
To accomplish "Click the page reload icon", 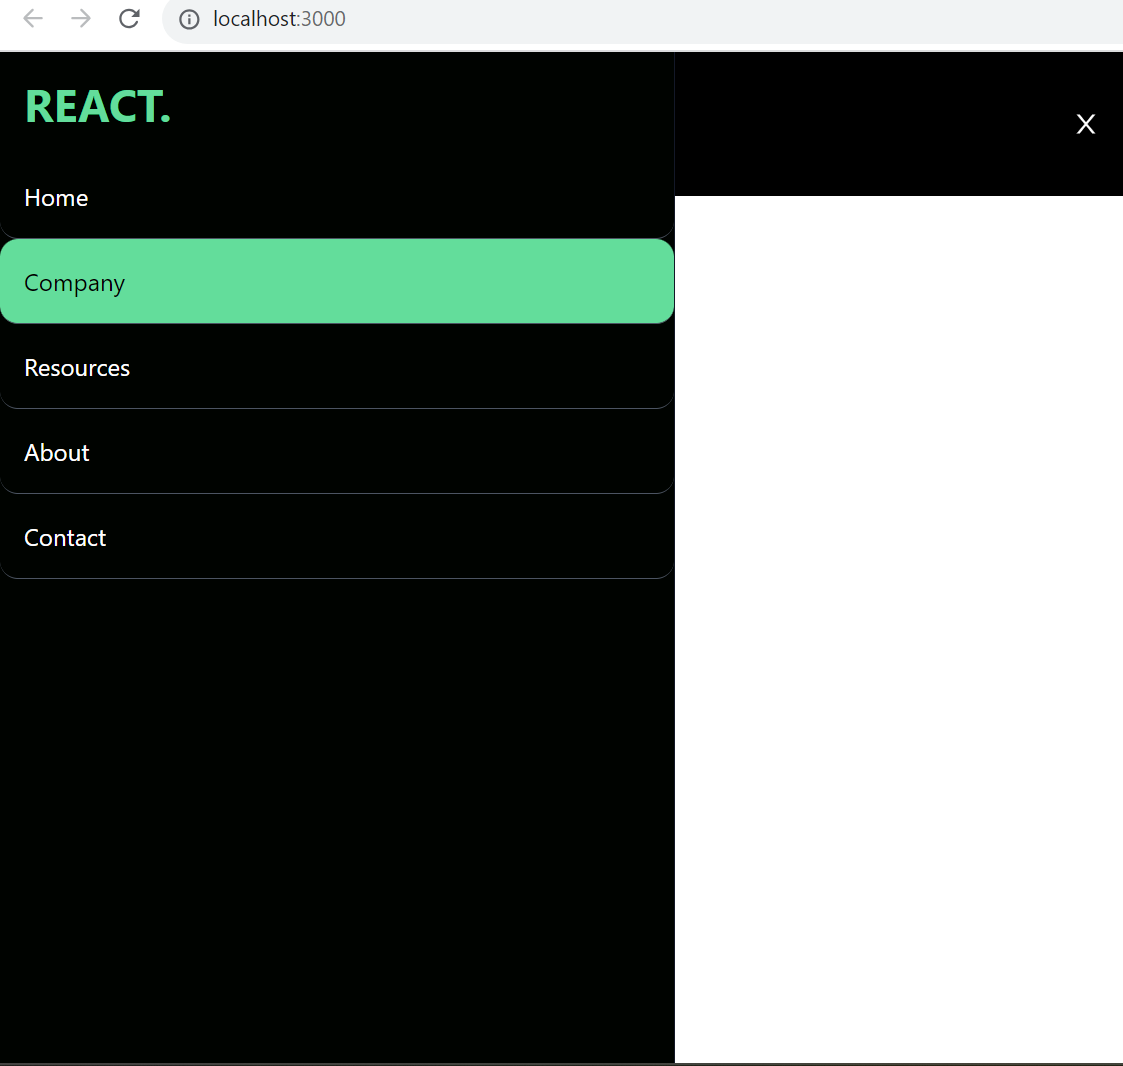I will pyautogui.click(x=129, y=18).
